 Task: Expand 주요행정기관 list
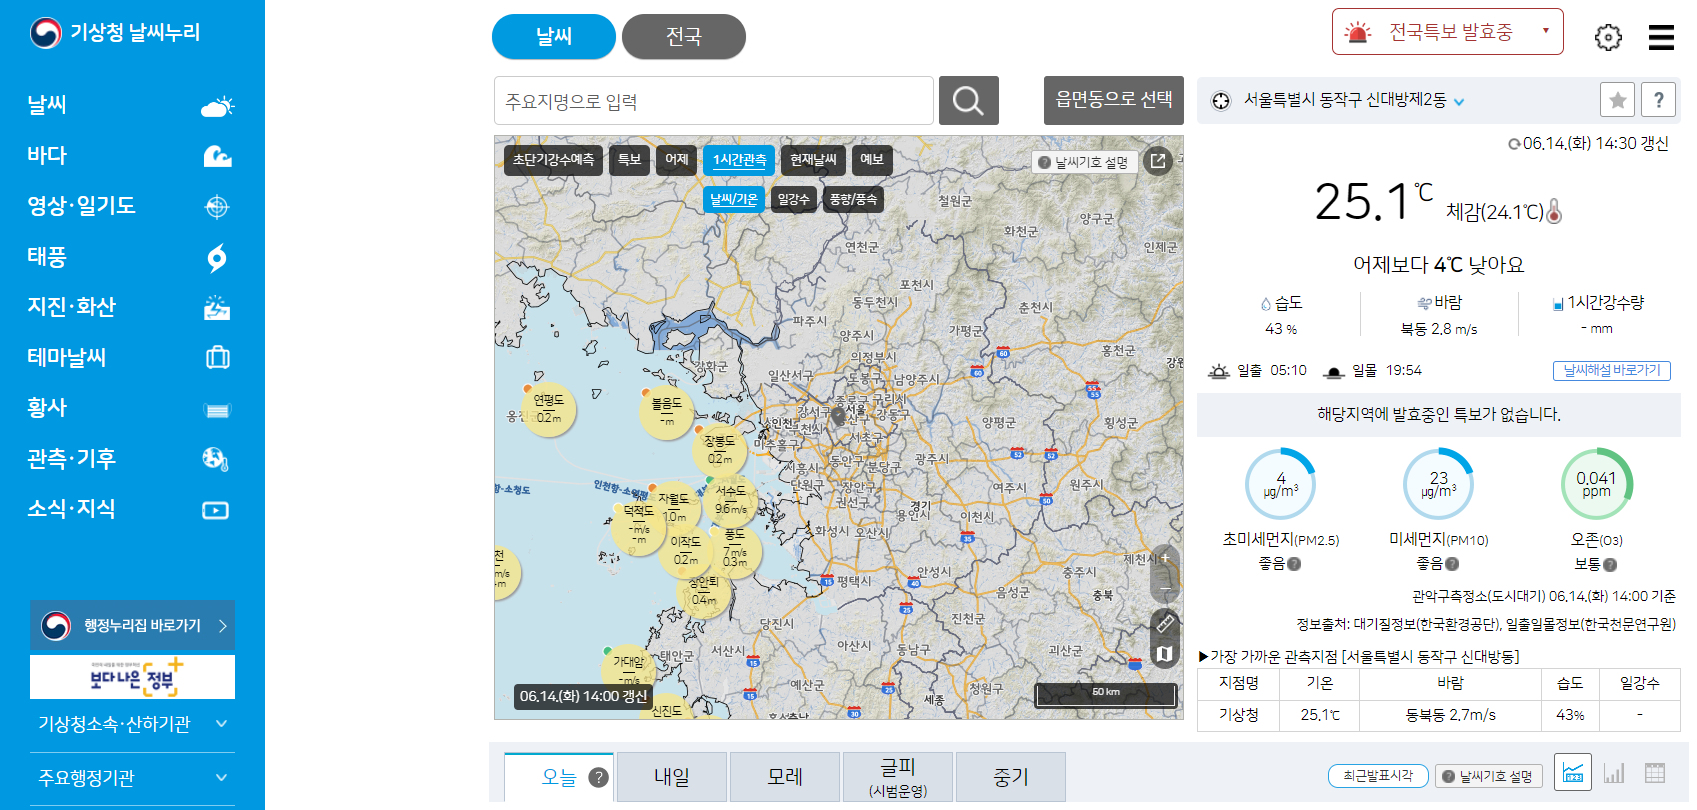[x=132, y=778]
